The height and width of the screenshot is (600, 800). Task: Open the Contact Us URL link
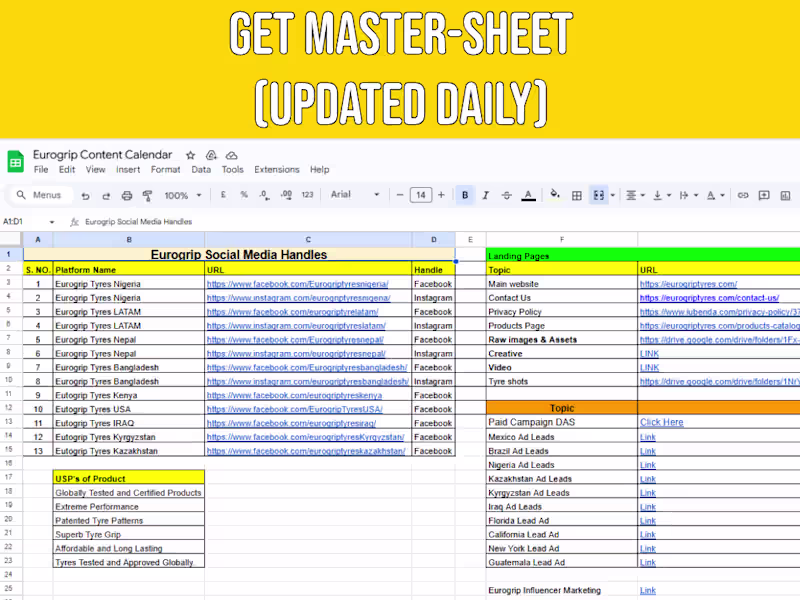pyautogui.click(x=709, y=298)
